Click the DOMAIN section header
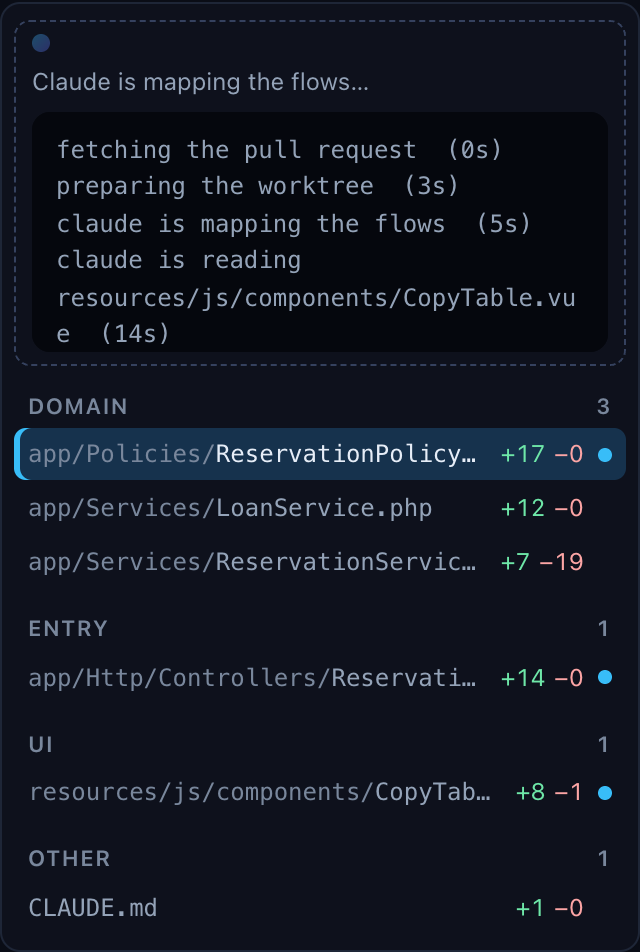Screen dimensions: 640x952 tap(78, 406)
